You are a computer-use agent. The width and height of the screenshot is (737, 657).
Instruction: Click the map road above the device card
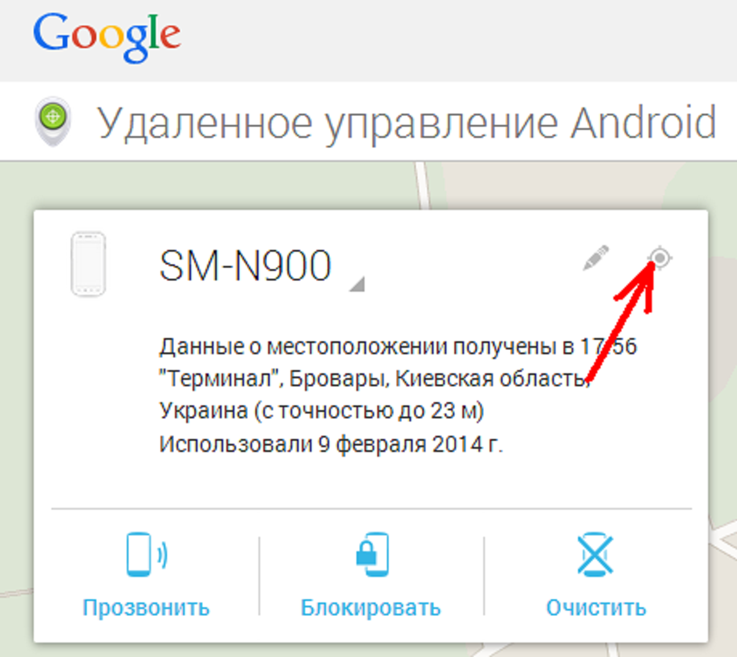point(423,185)
